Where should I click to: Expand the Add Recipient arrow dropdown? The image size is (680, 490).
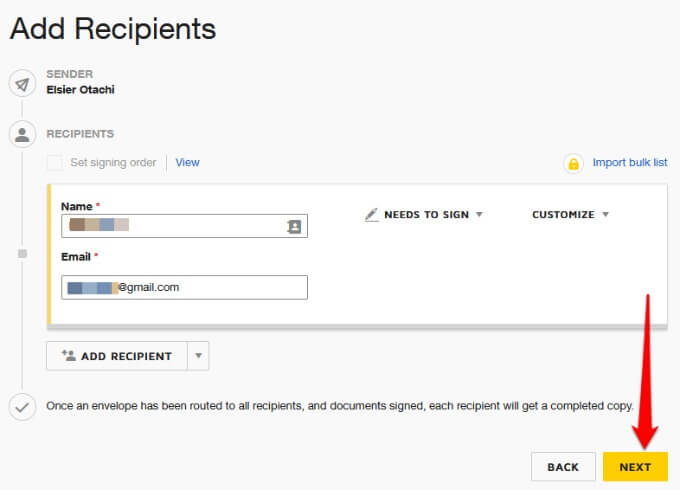198,356
